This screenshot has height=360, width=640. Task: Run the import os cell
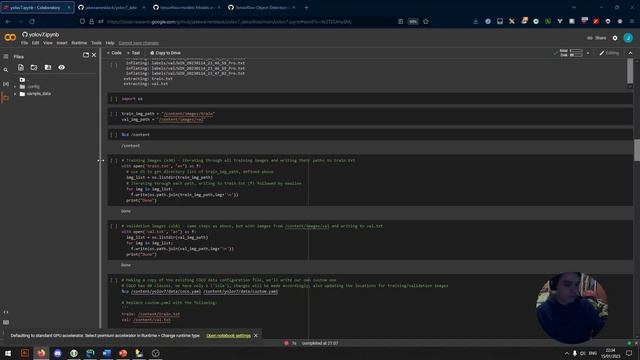click(113, 99)
